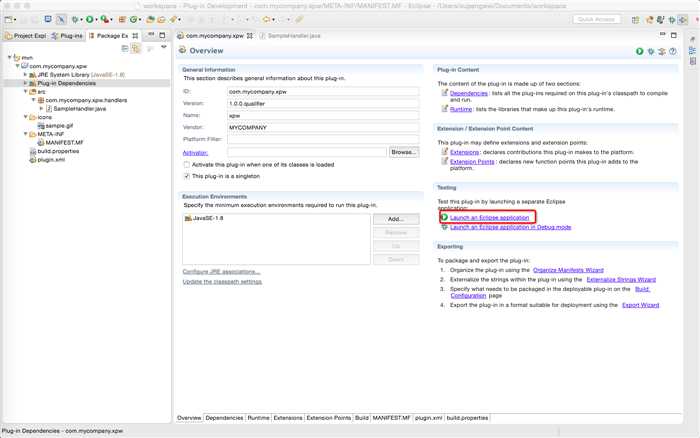This screenshot has height=438, width=700.
Task: Click the New Java Package toolbar icon
Action: coord(122,20)
